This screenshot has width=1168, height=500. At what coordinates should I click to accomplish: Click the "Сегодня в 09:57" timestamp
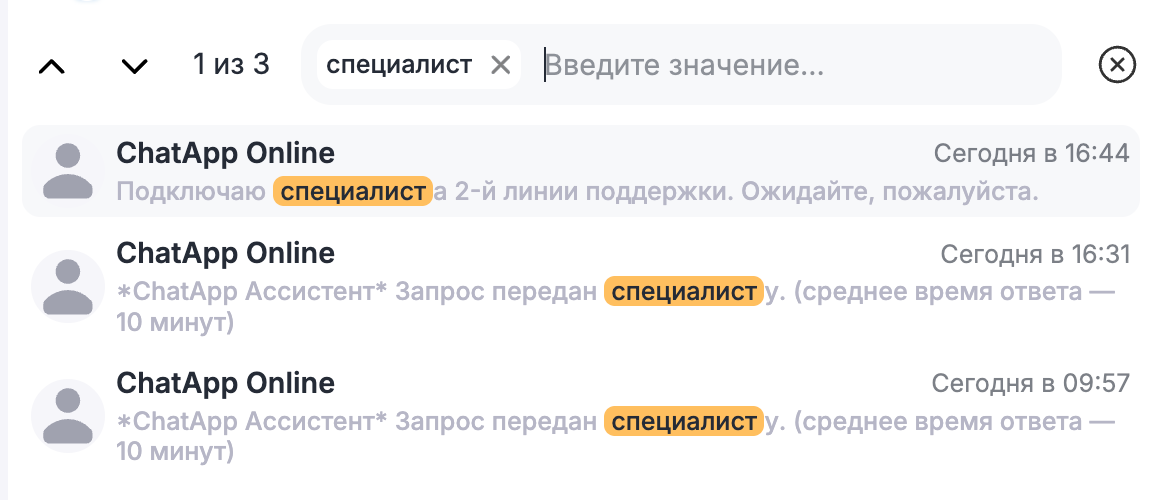[1030, 383]
